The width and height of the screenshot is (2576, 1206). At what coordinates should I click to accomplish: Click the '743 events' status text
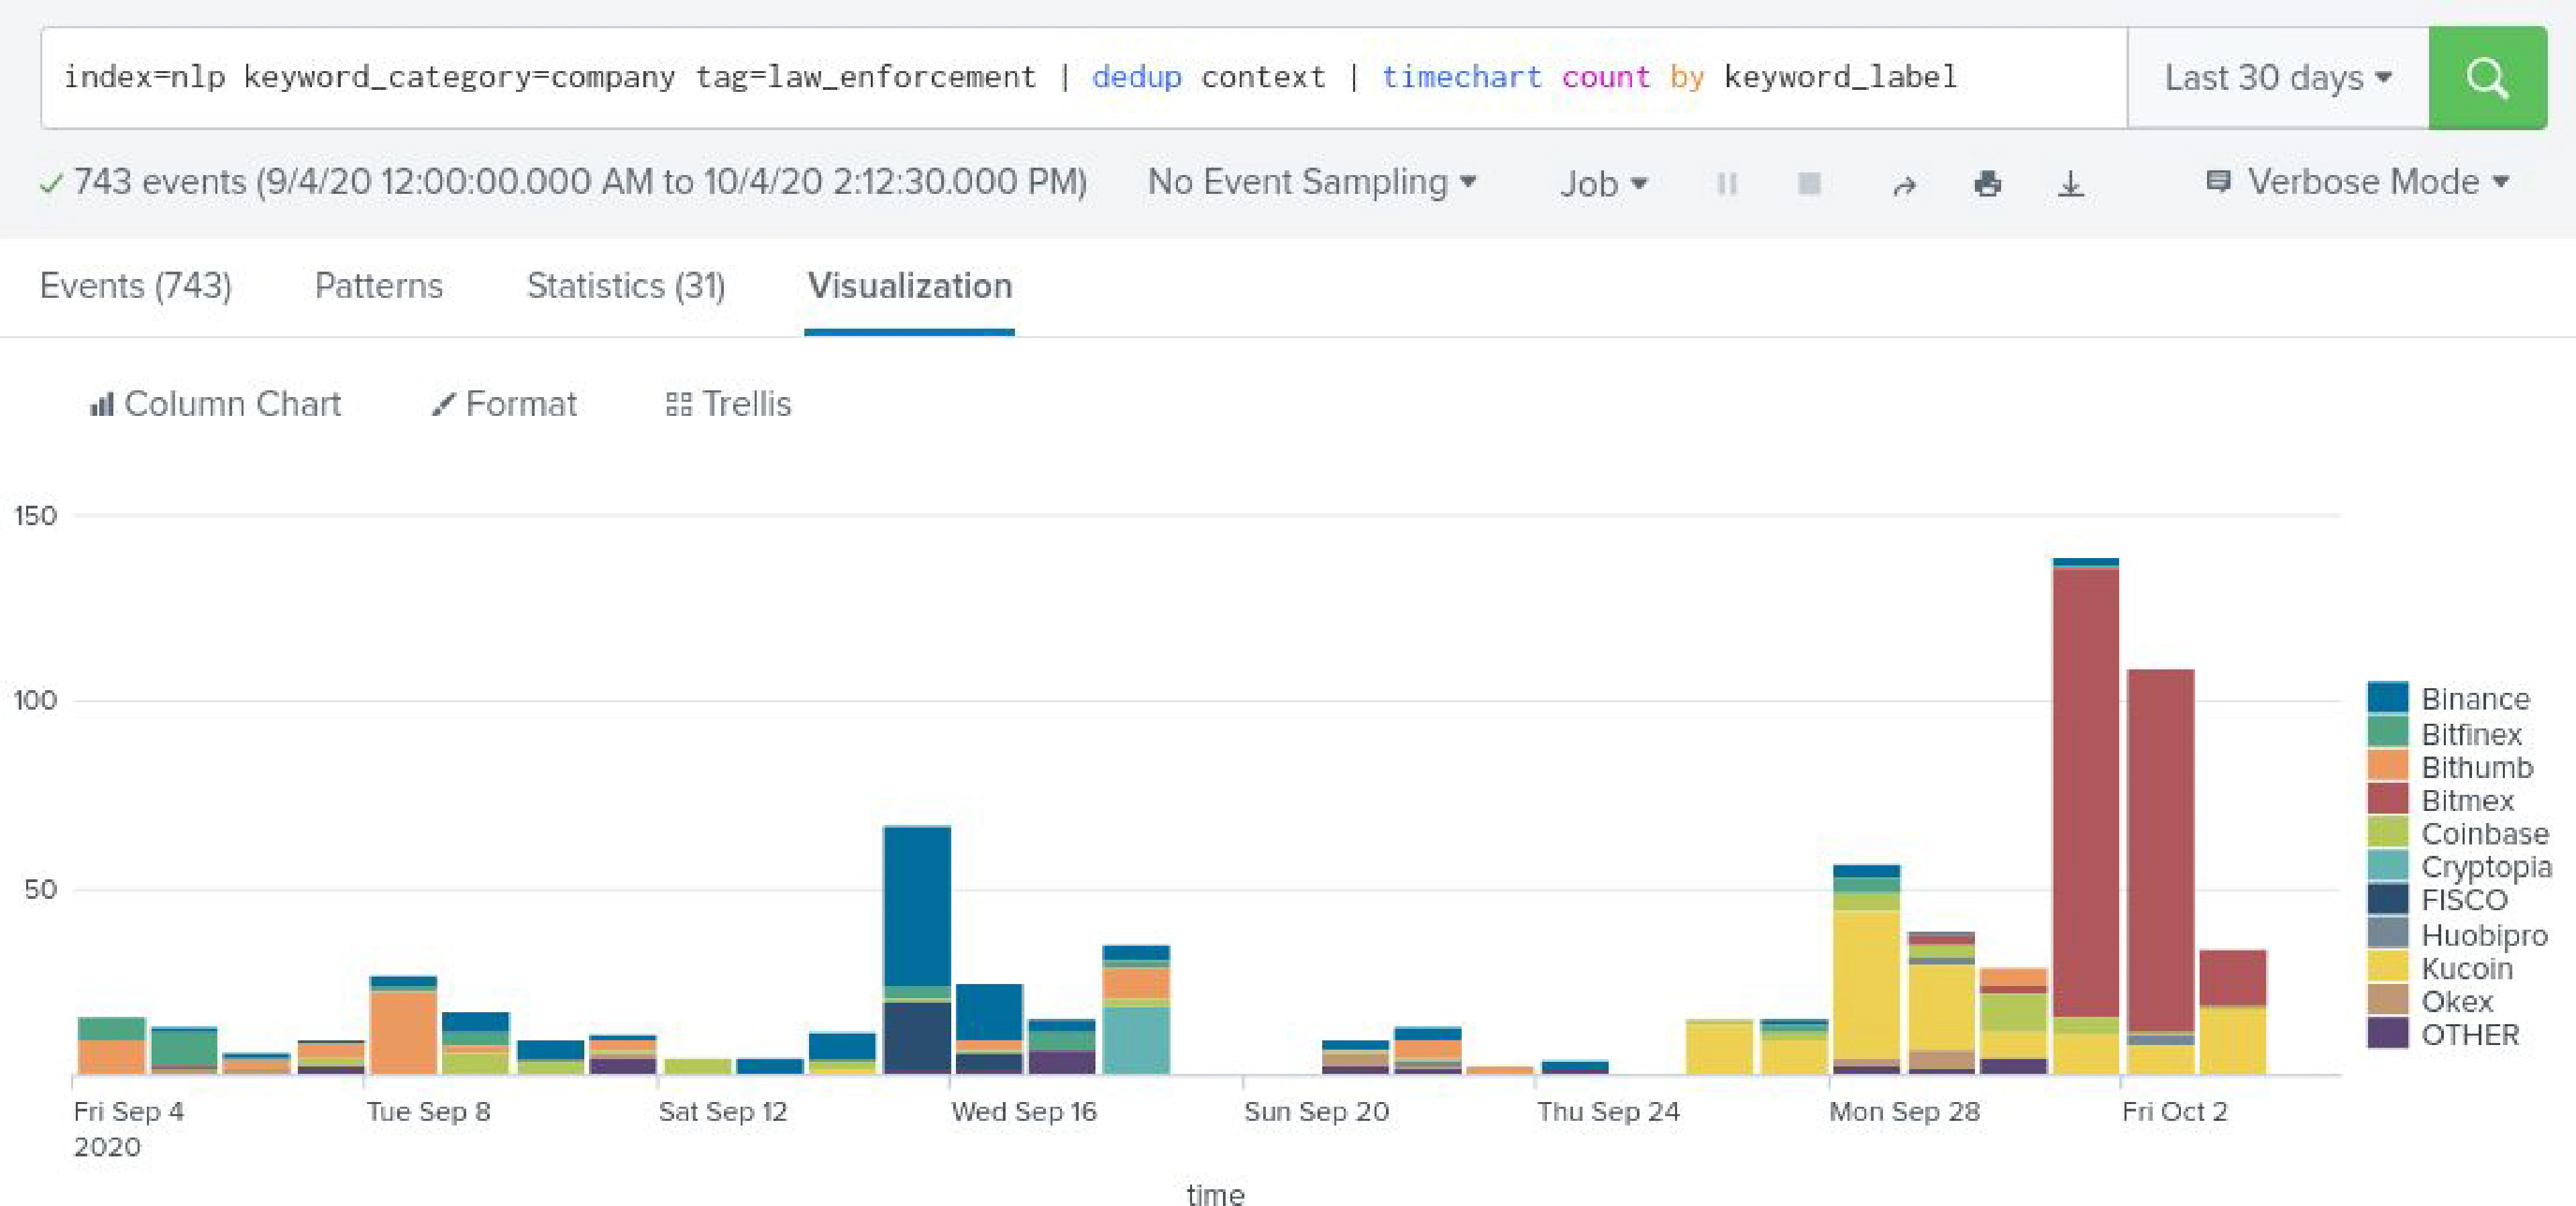(x=159, y=182)
